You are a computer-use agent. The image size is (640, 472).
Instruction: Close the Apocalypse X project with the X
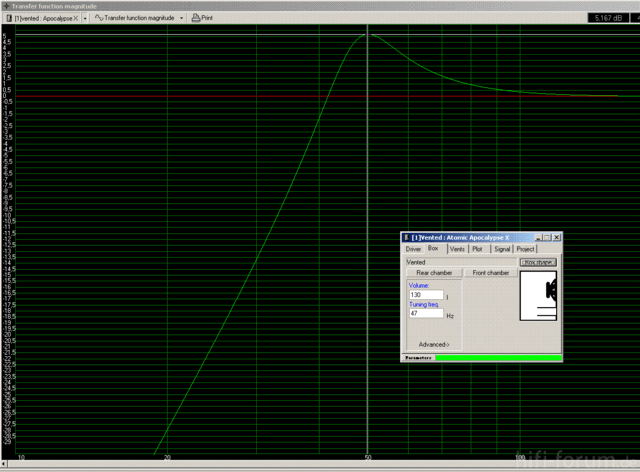[75, 18]
